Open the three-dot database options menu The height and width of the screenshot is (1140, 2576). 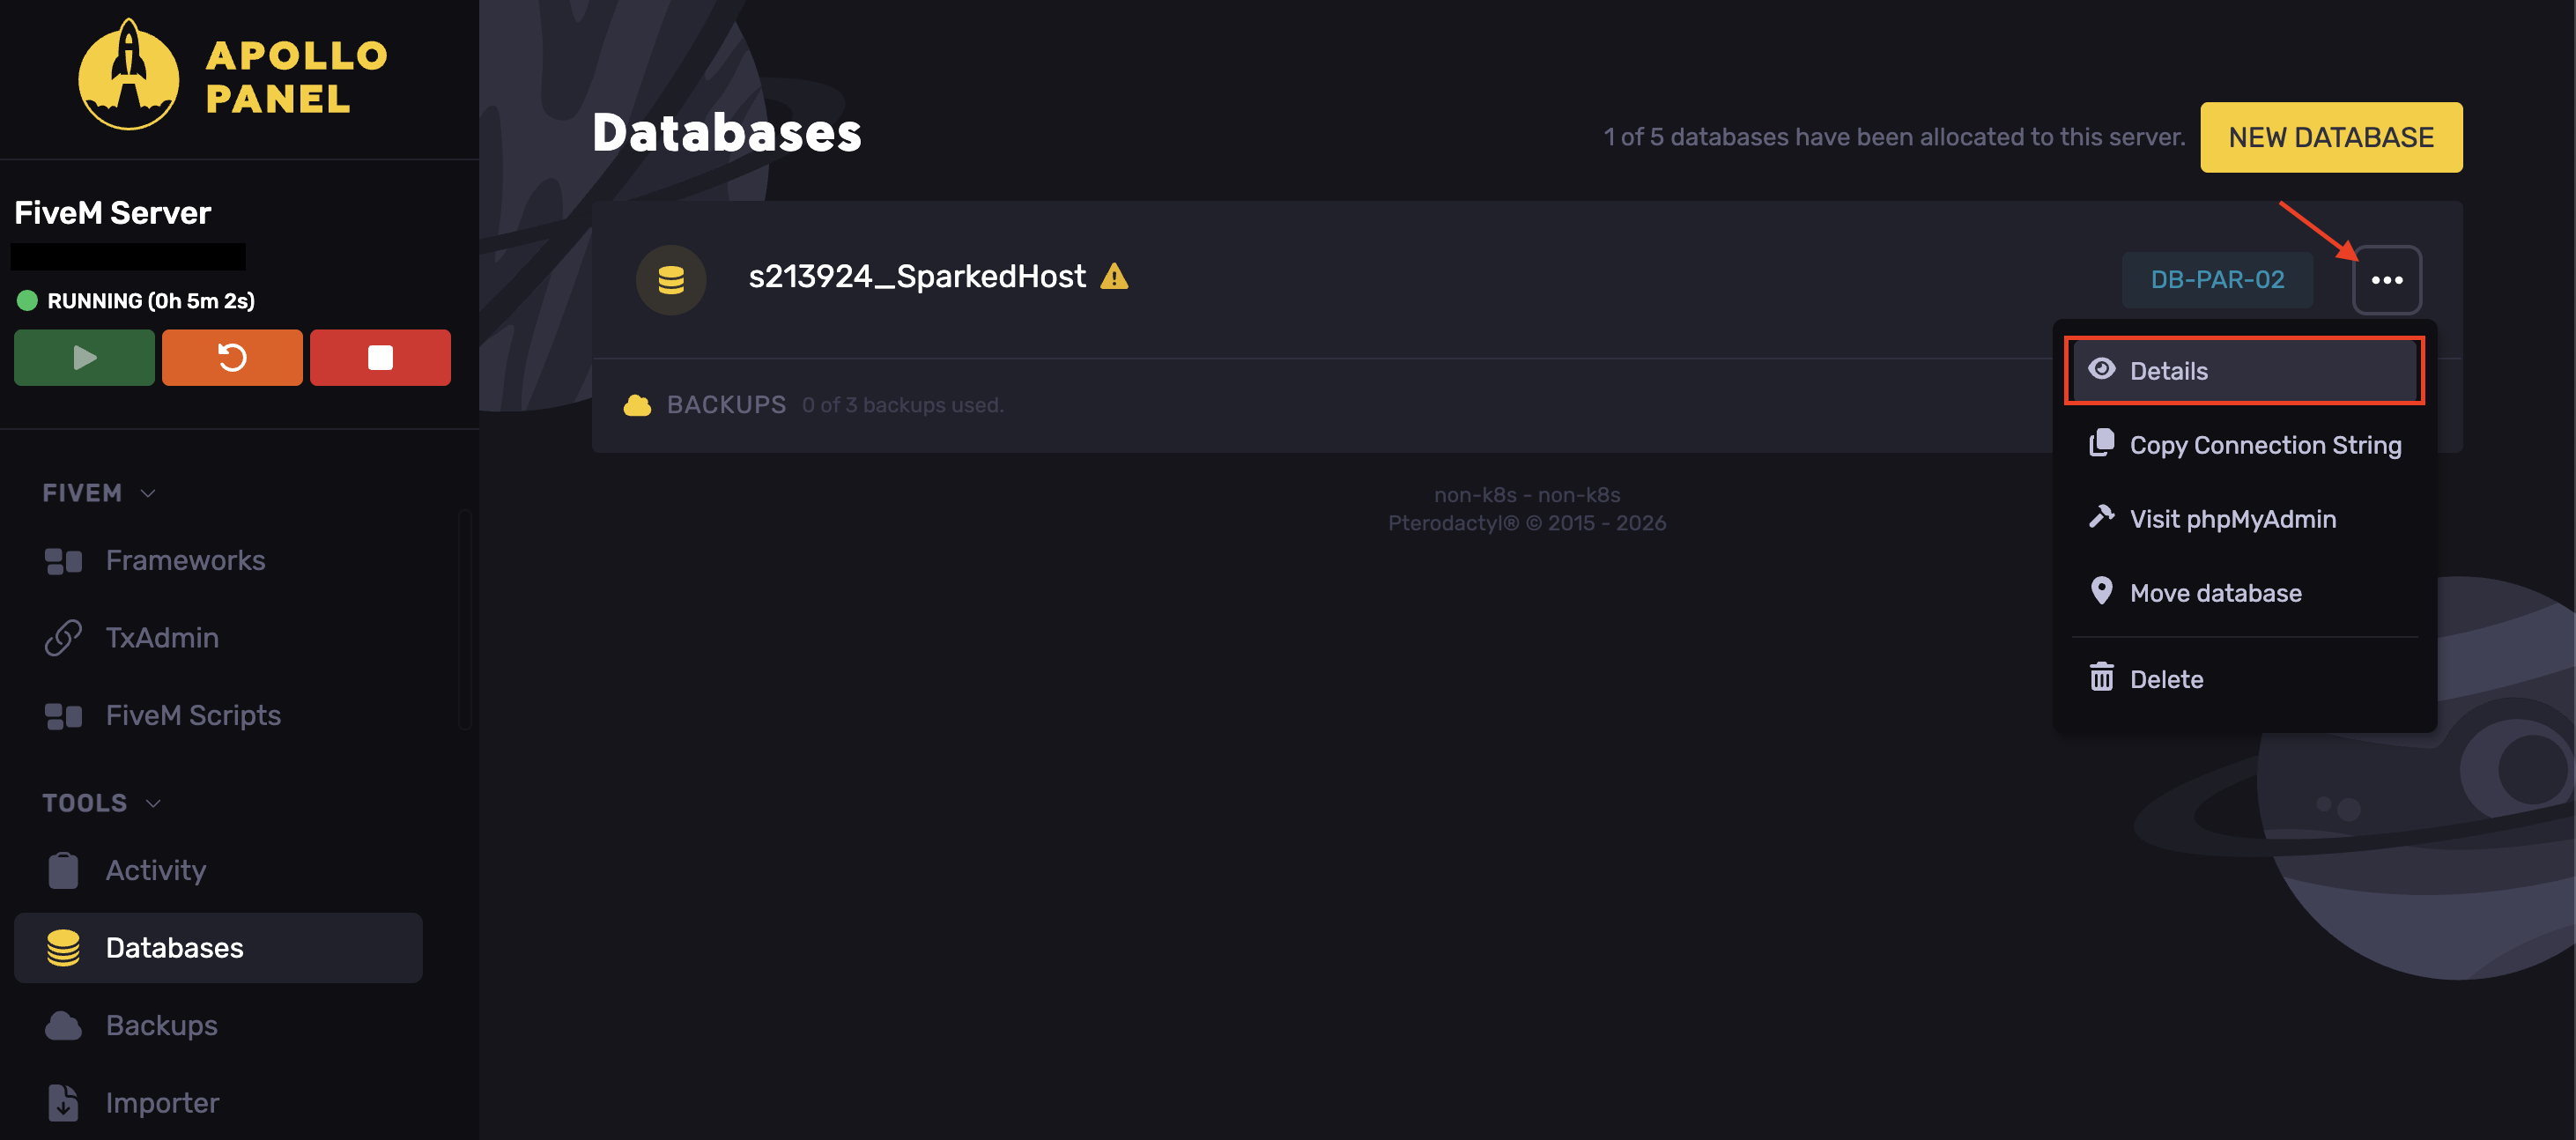click(2387, 280)
